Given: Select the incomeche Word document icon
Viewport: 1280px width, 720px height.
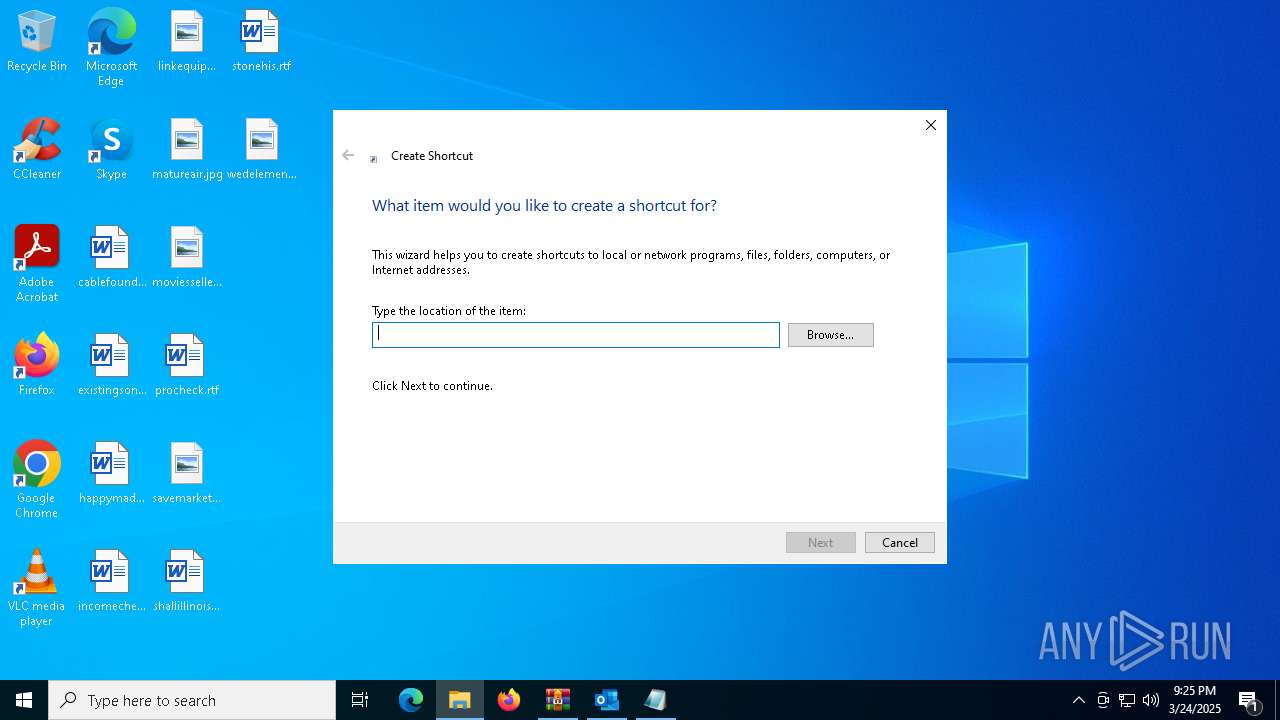Looking at the screenshot, I should [111, 581].
